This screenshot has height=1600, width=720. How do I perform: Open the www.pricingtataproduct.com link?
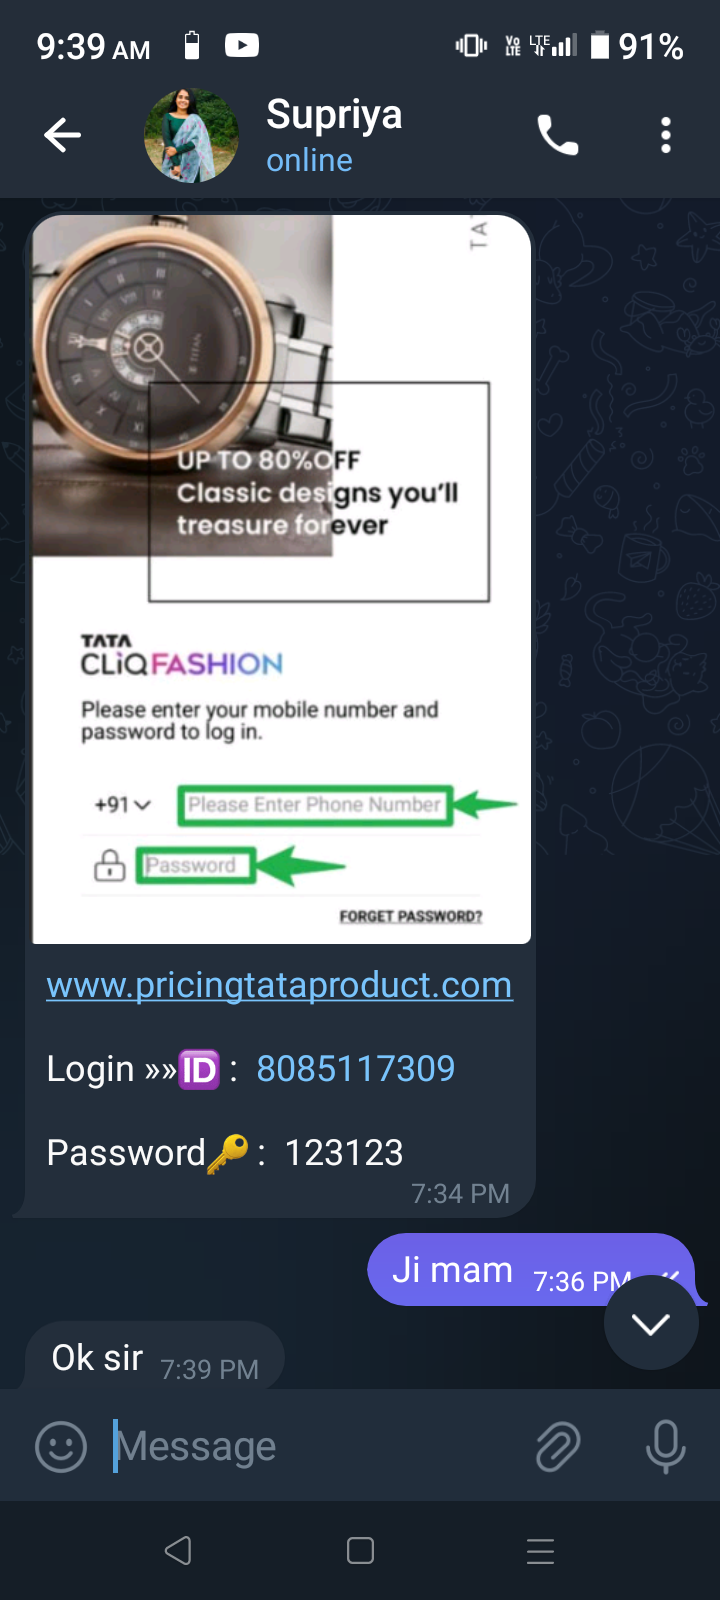tap(279, 985)
